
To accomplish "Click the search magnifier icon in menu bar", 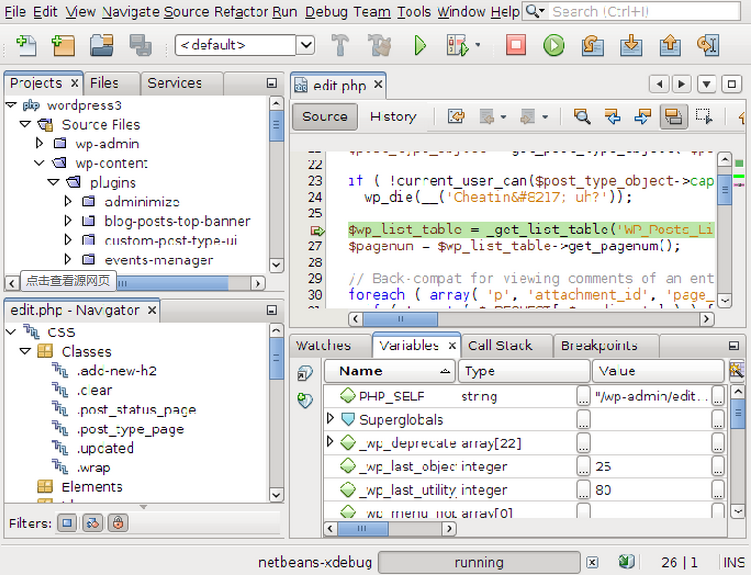I will pos(533,11).
